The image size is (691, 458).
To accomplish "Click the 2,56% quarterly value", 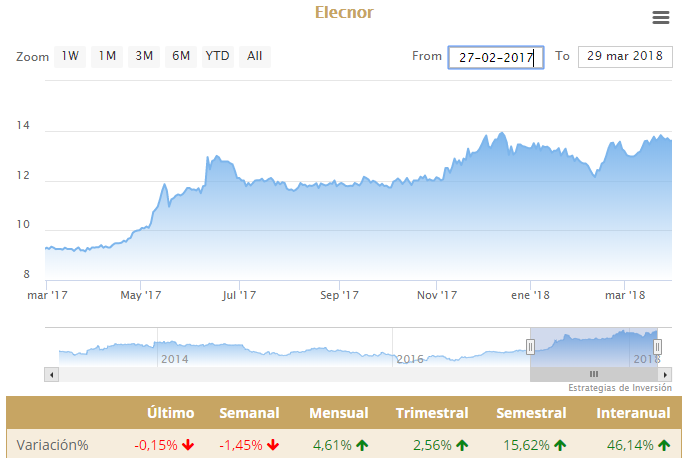I will tap(432, 445).
